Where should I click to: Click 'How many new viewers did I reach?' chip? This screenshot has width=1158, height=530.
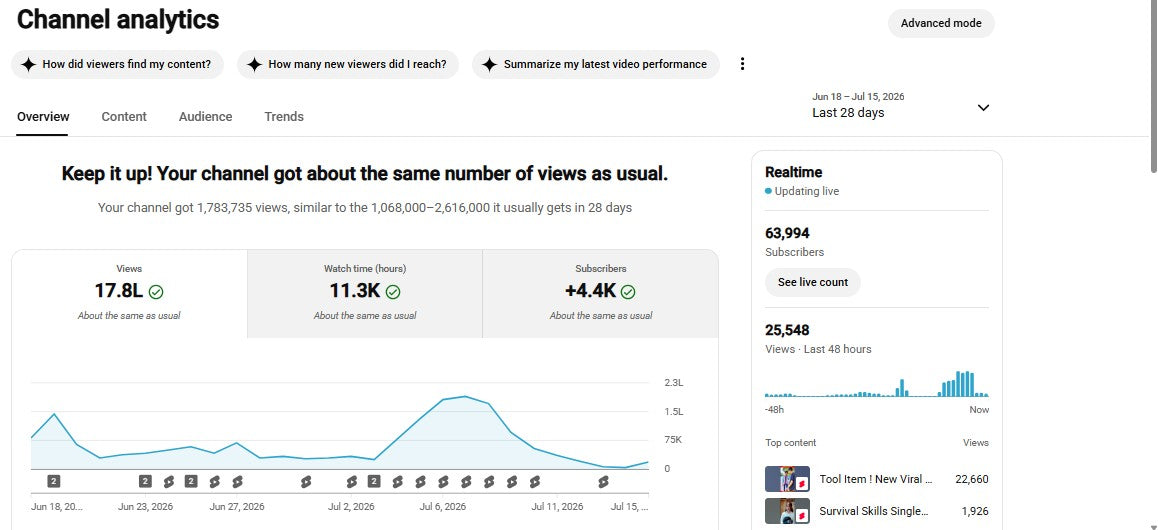[x=348, y=64]
